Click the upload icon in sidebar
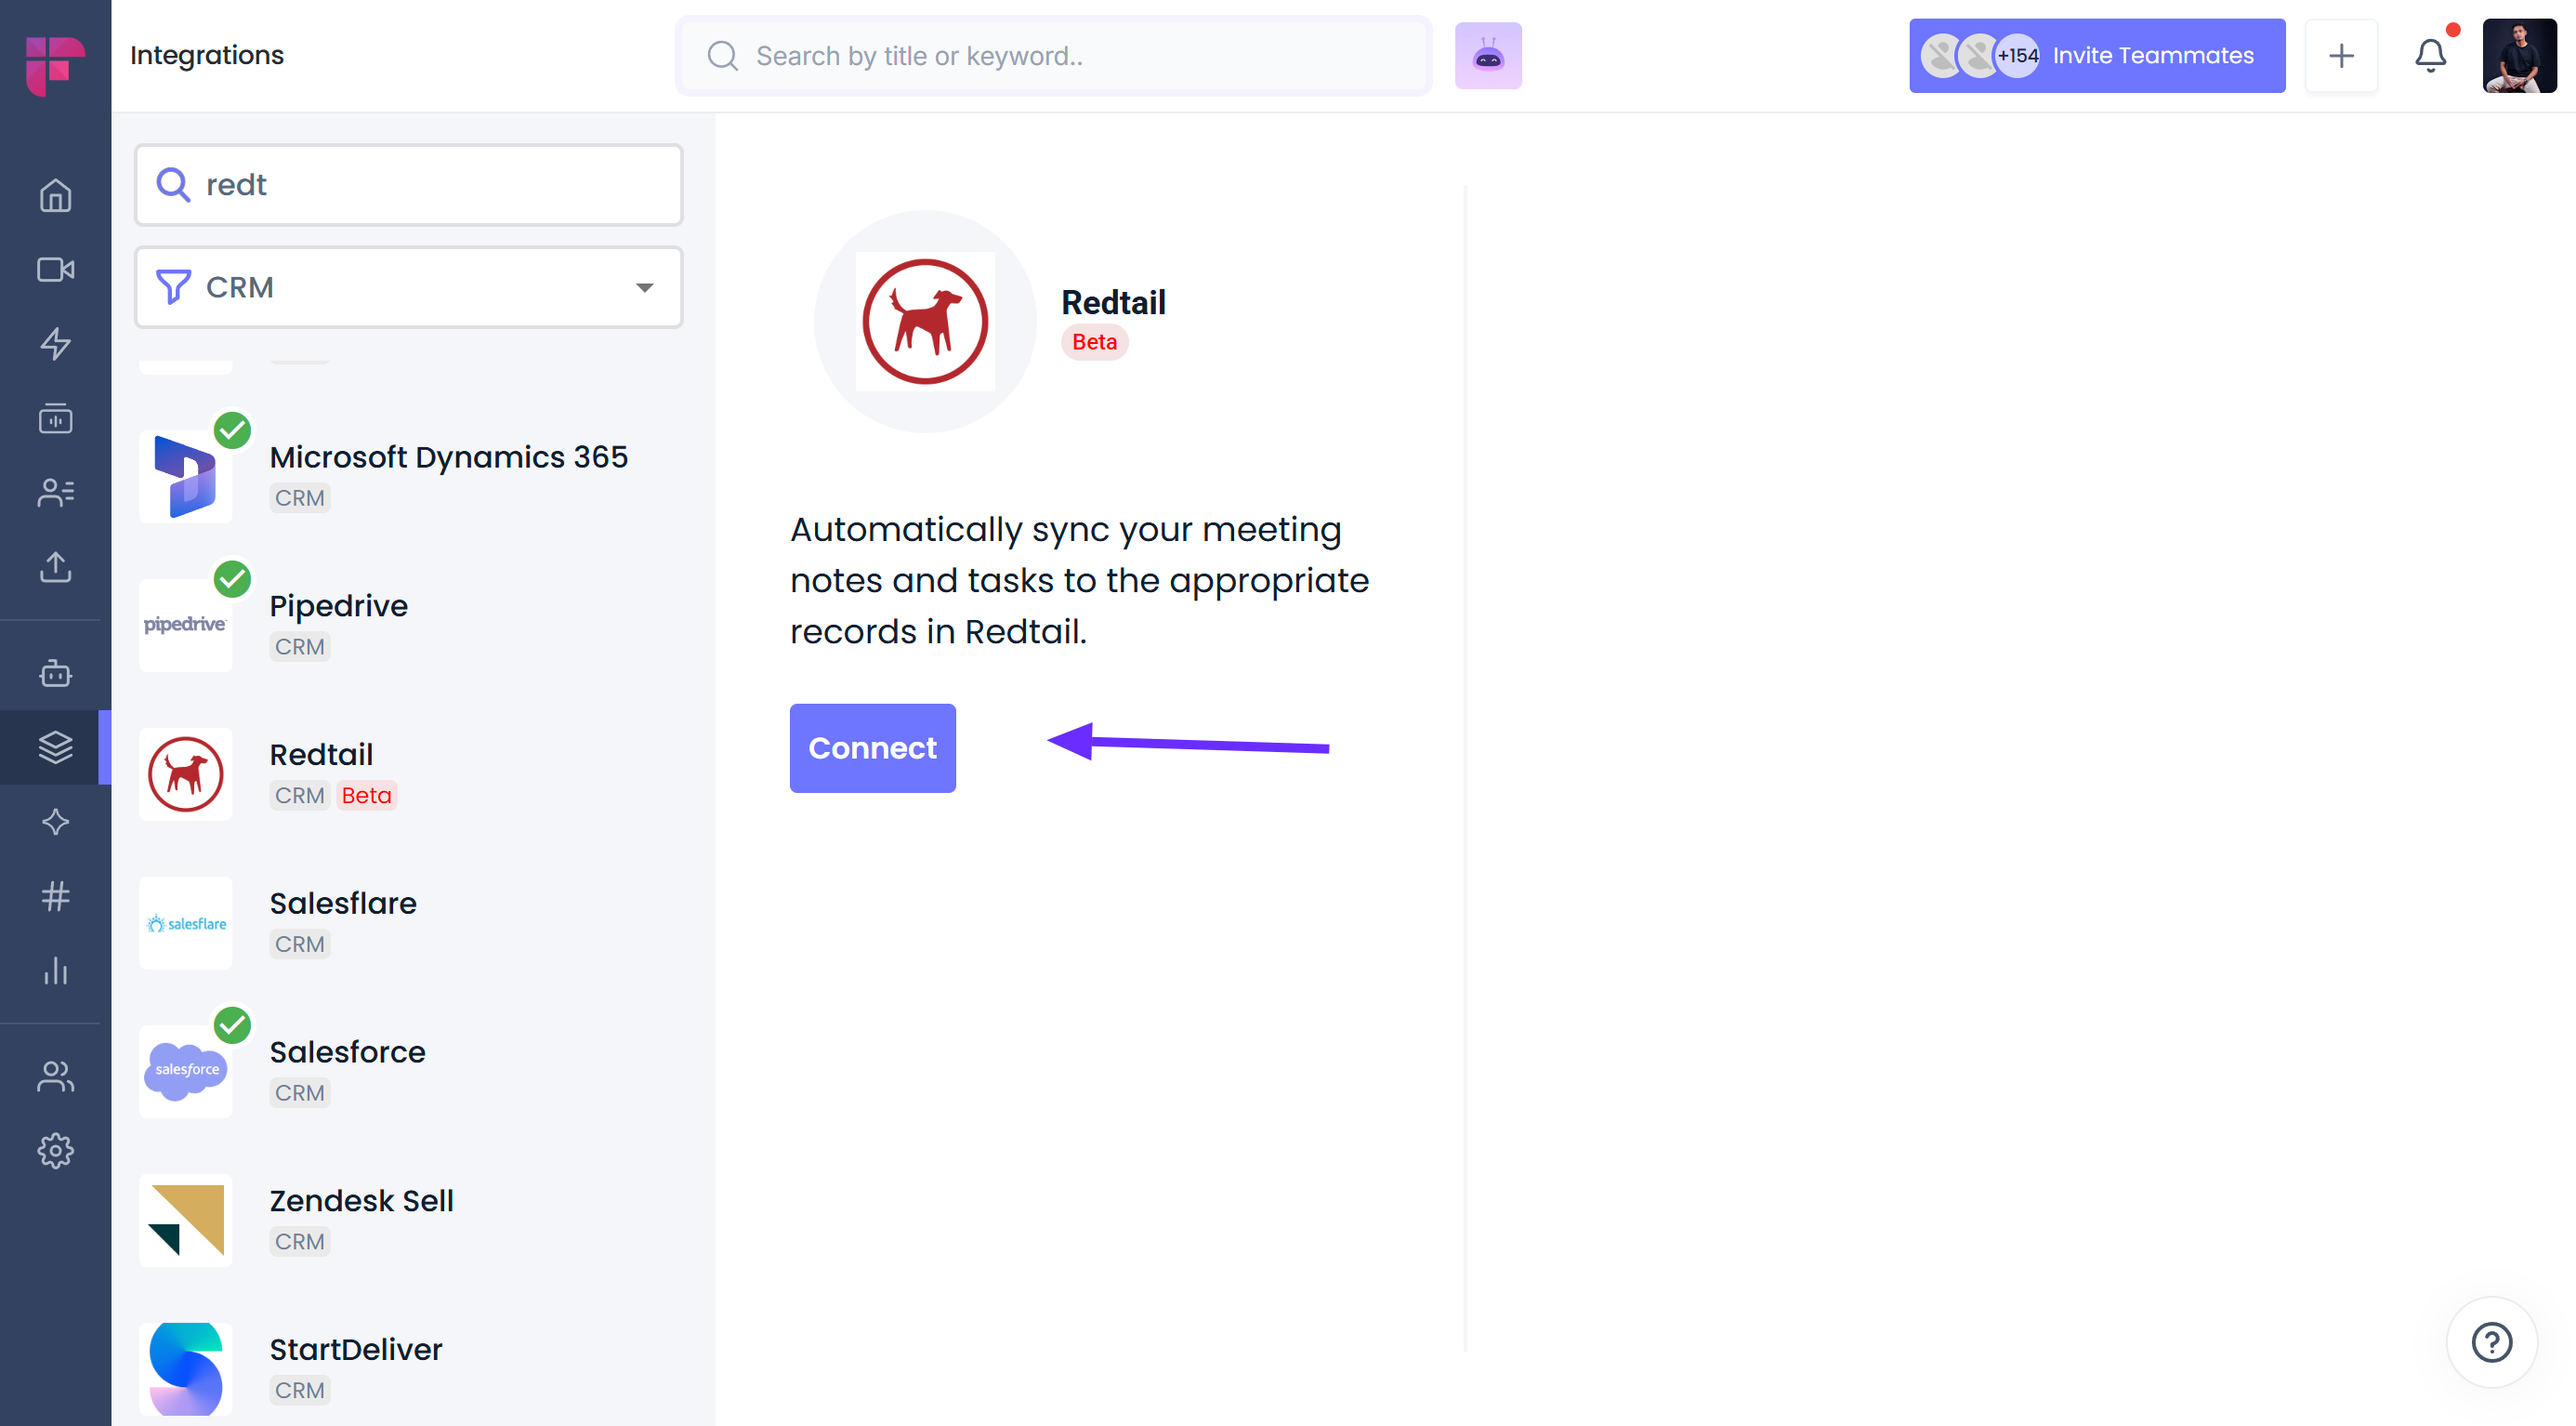Viewport: 2576px width, 1426px height. click(x=55, y=567)
